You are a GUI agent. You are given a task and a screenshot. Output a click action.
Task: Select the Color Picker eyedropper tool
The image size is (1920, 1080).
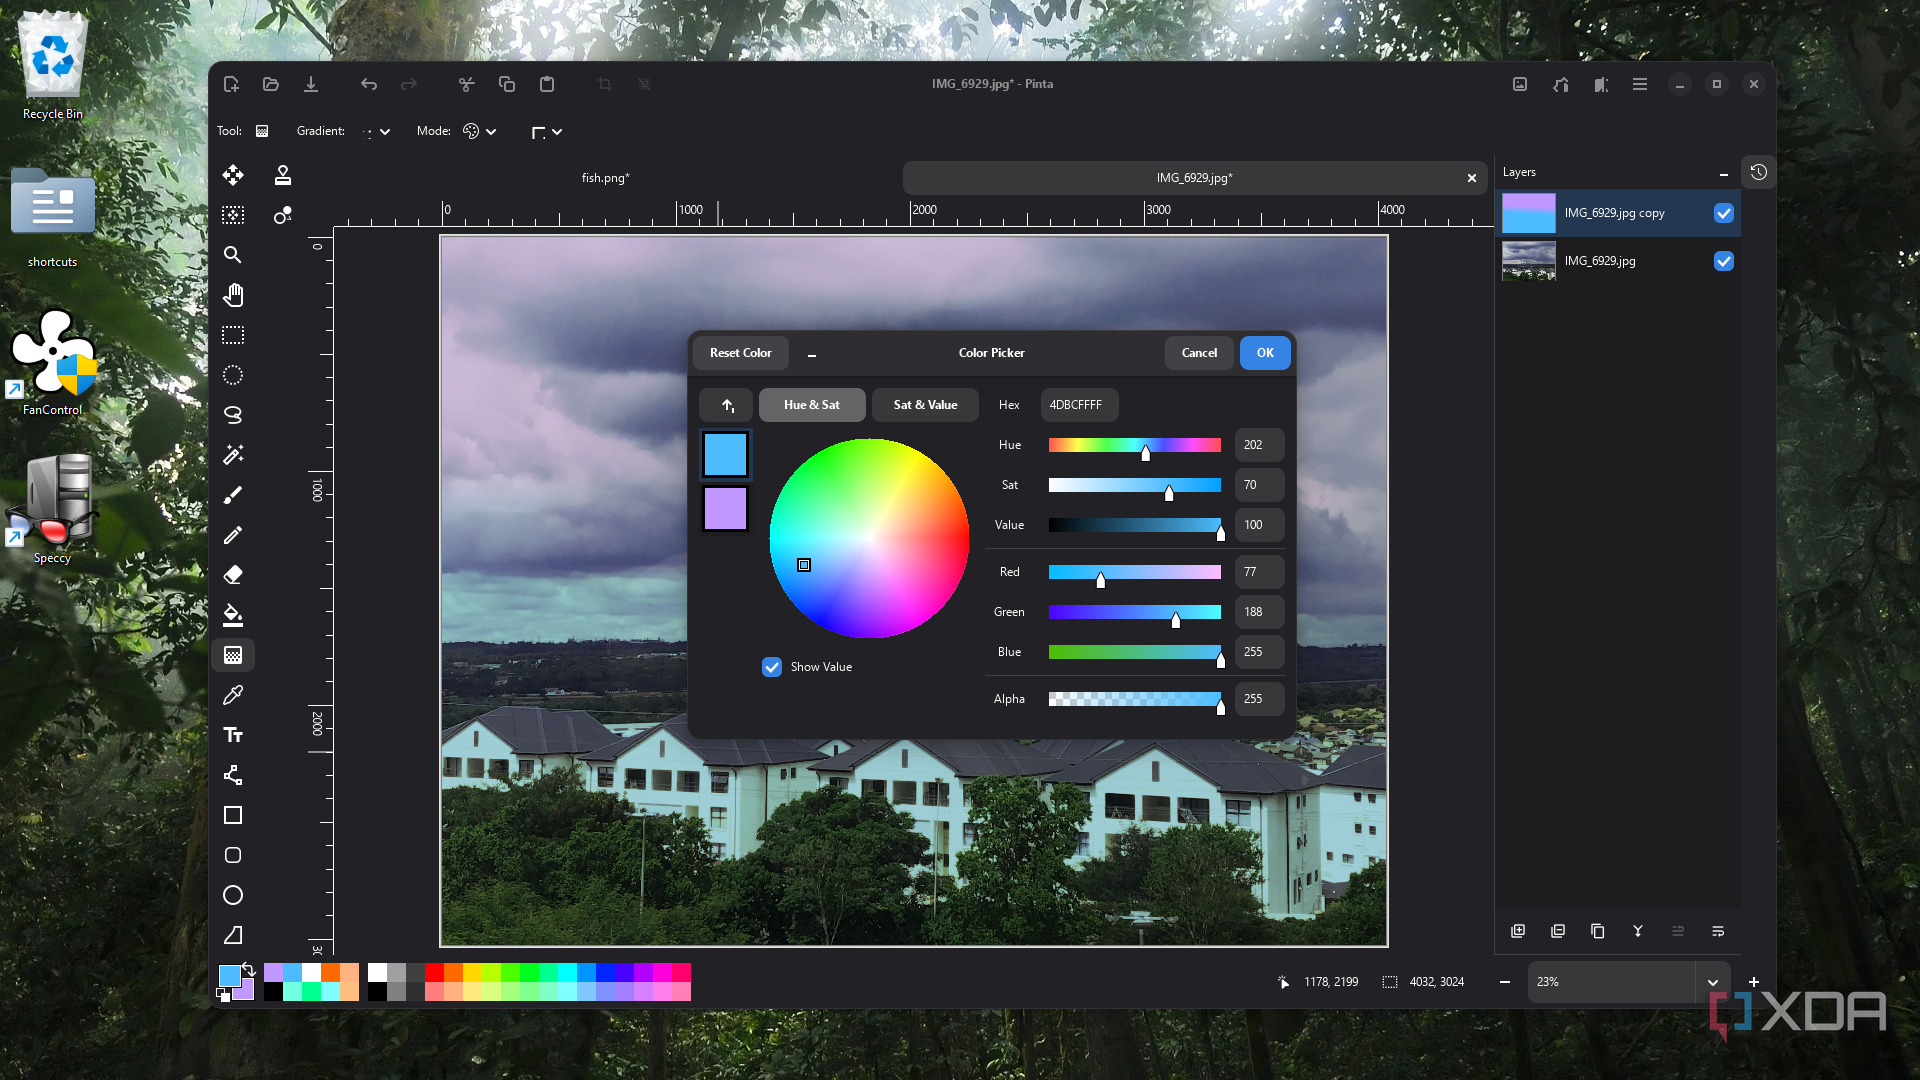coord(233,695)
